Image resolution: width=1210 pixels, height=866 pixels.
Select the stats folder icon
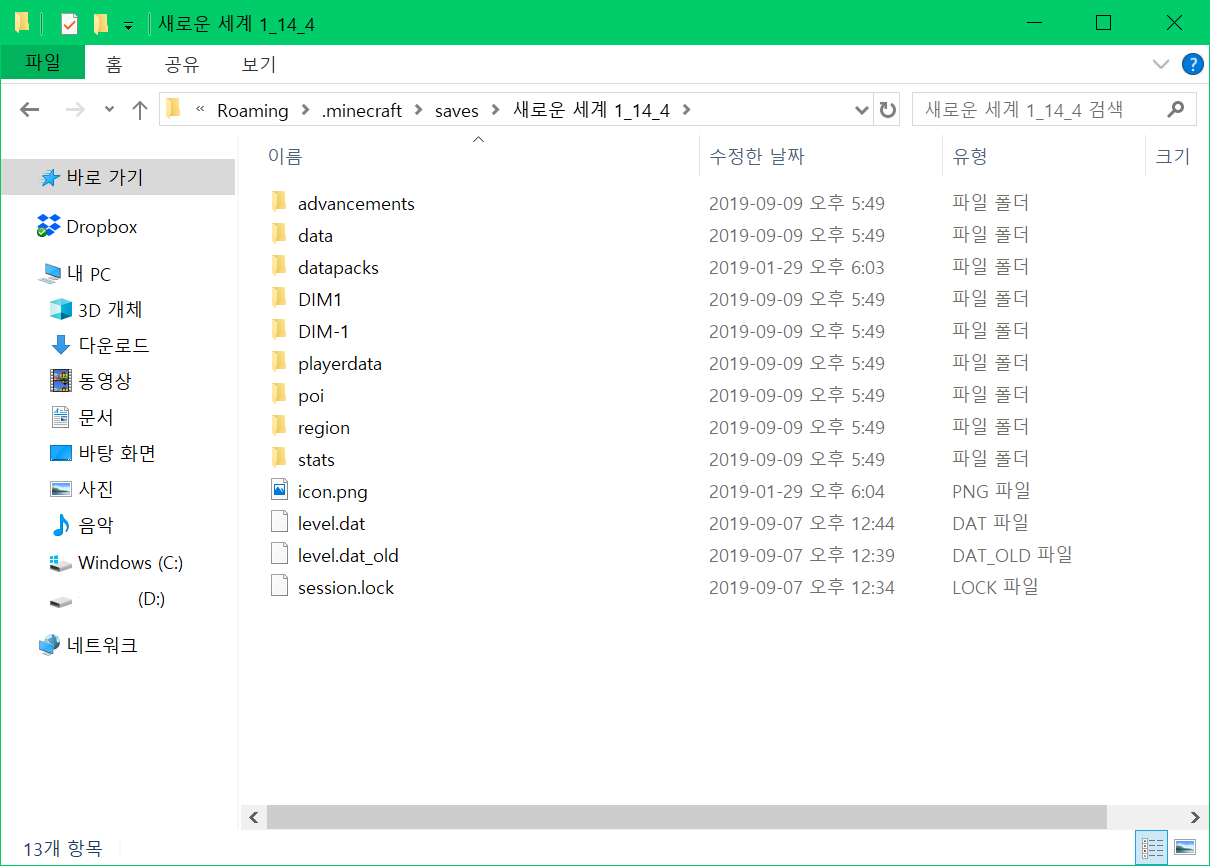pyautogui.click(x=279, y=459)
